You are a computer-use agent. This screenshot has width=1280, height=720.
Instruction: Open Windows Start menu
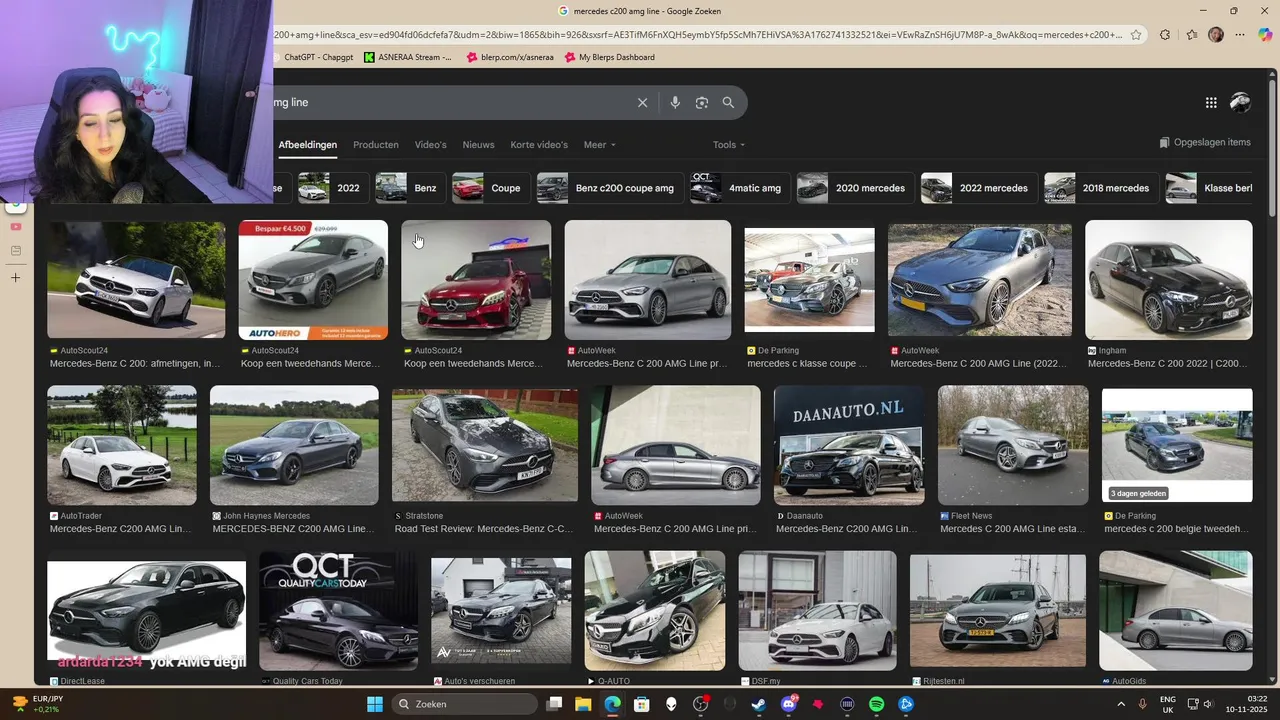(374, 704)
